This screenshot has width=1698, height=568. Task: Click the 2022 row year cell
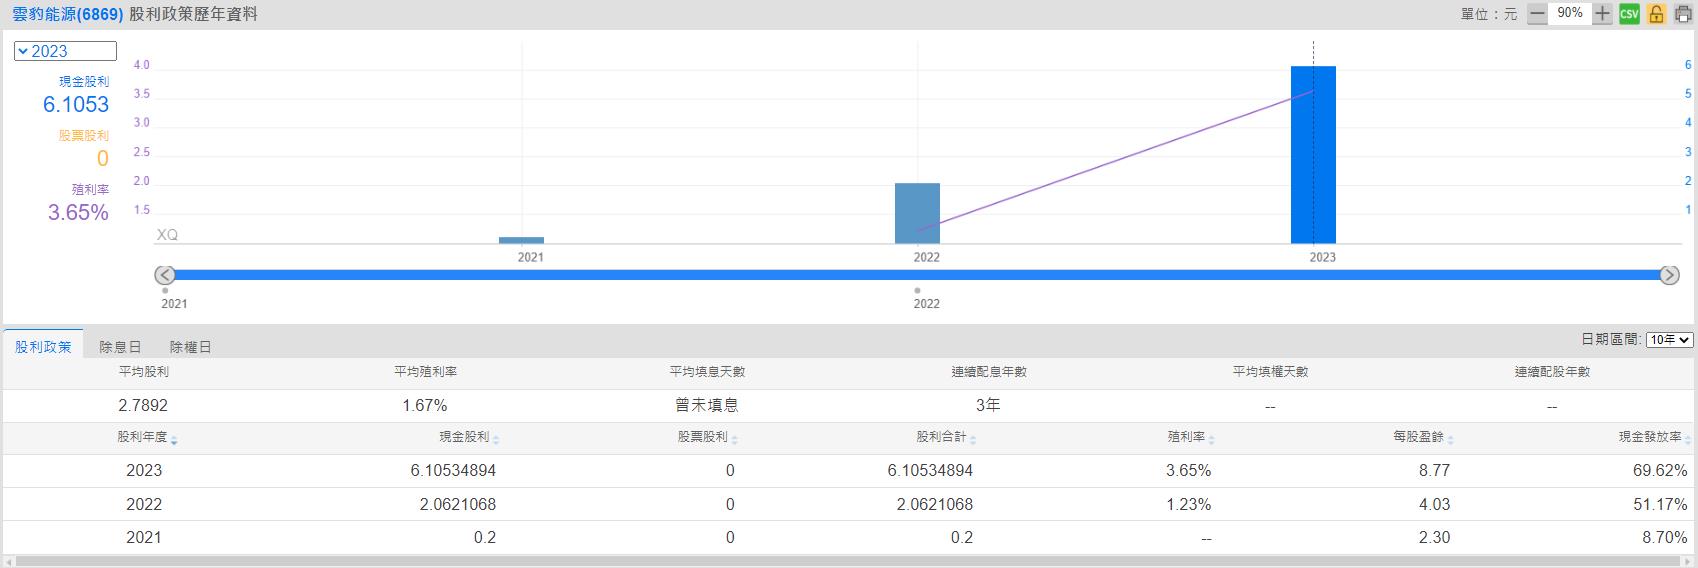coord(144,504)
